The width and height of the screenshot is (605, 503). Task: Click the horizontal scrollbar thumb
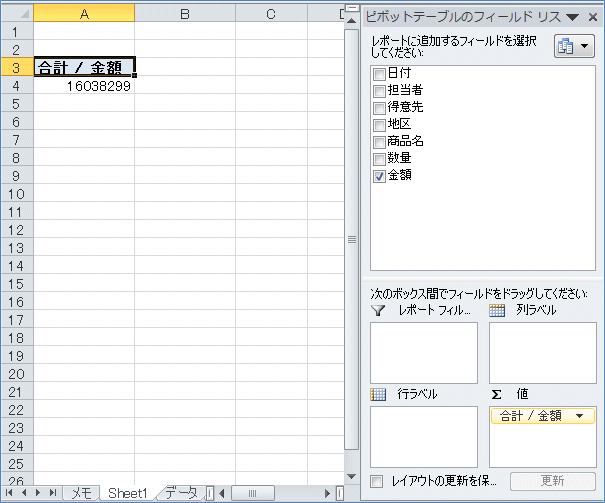tap(253, 493)
